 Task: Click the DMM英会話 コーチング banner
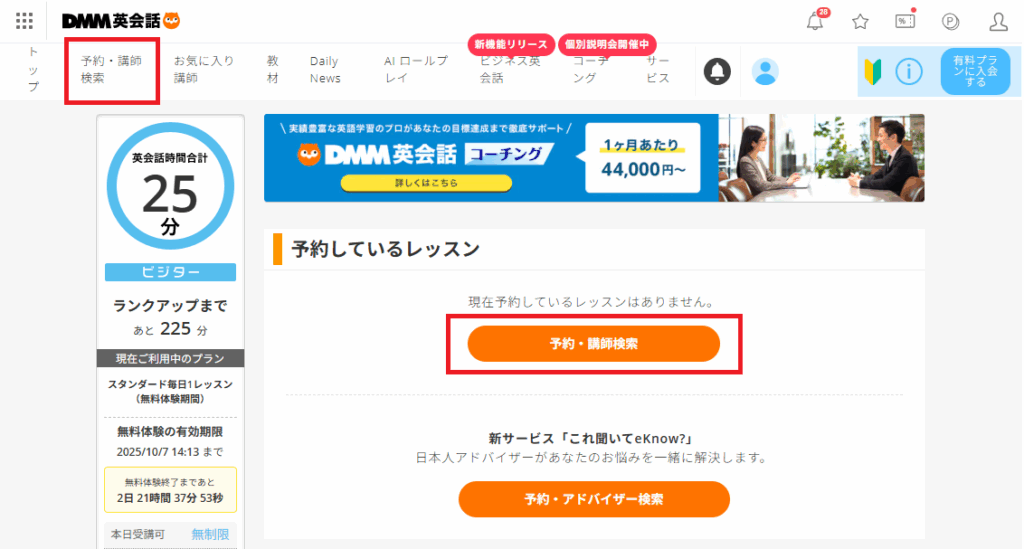click(594, 158)
